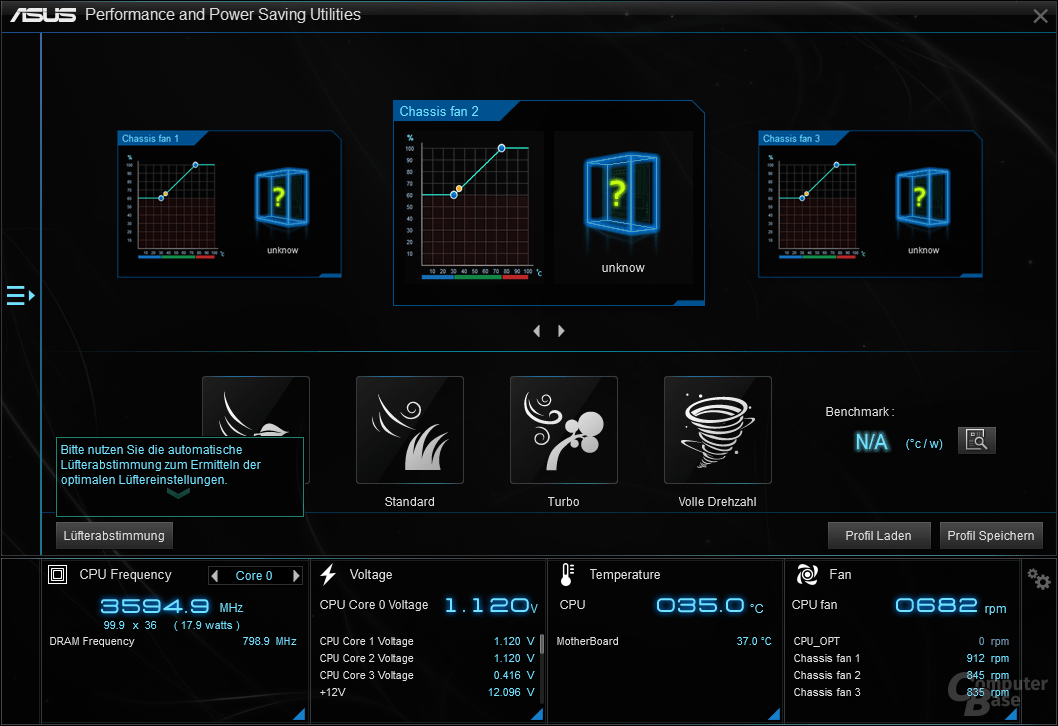1058x726 pixels.
Task: Switch to previous CPU core
Action: [214, 576]
